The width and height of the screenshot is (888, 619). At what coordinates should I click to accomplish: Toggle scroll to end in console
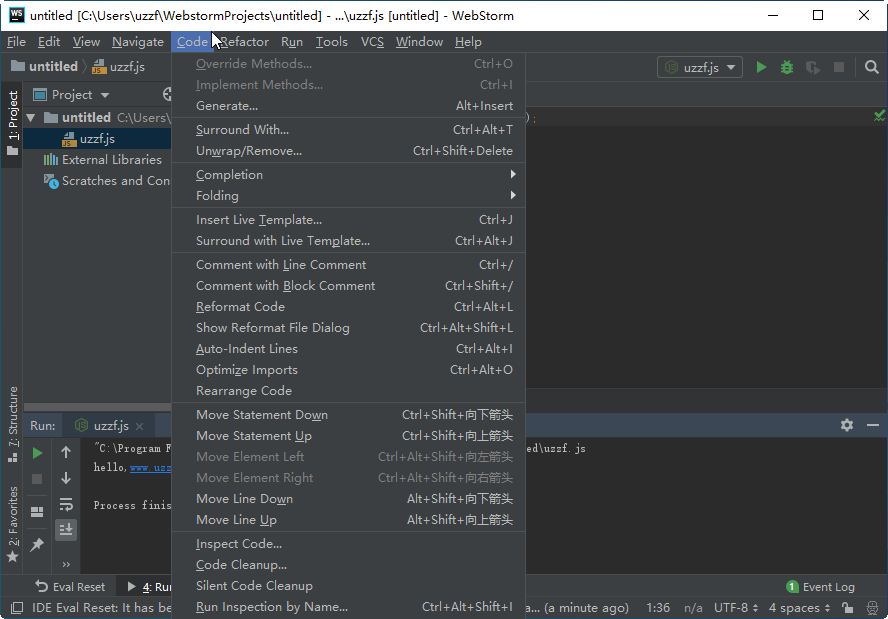66,530
